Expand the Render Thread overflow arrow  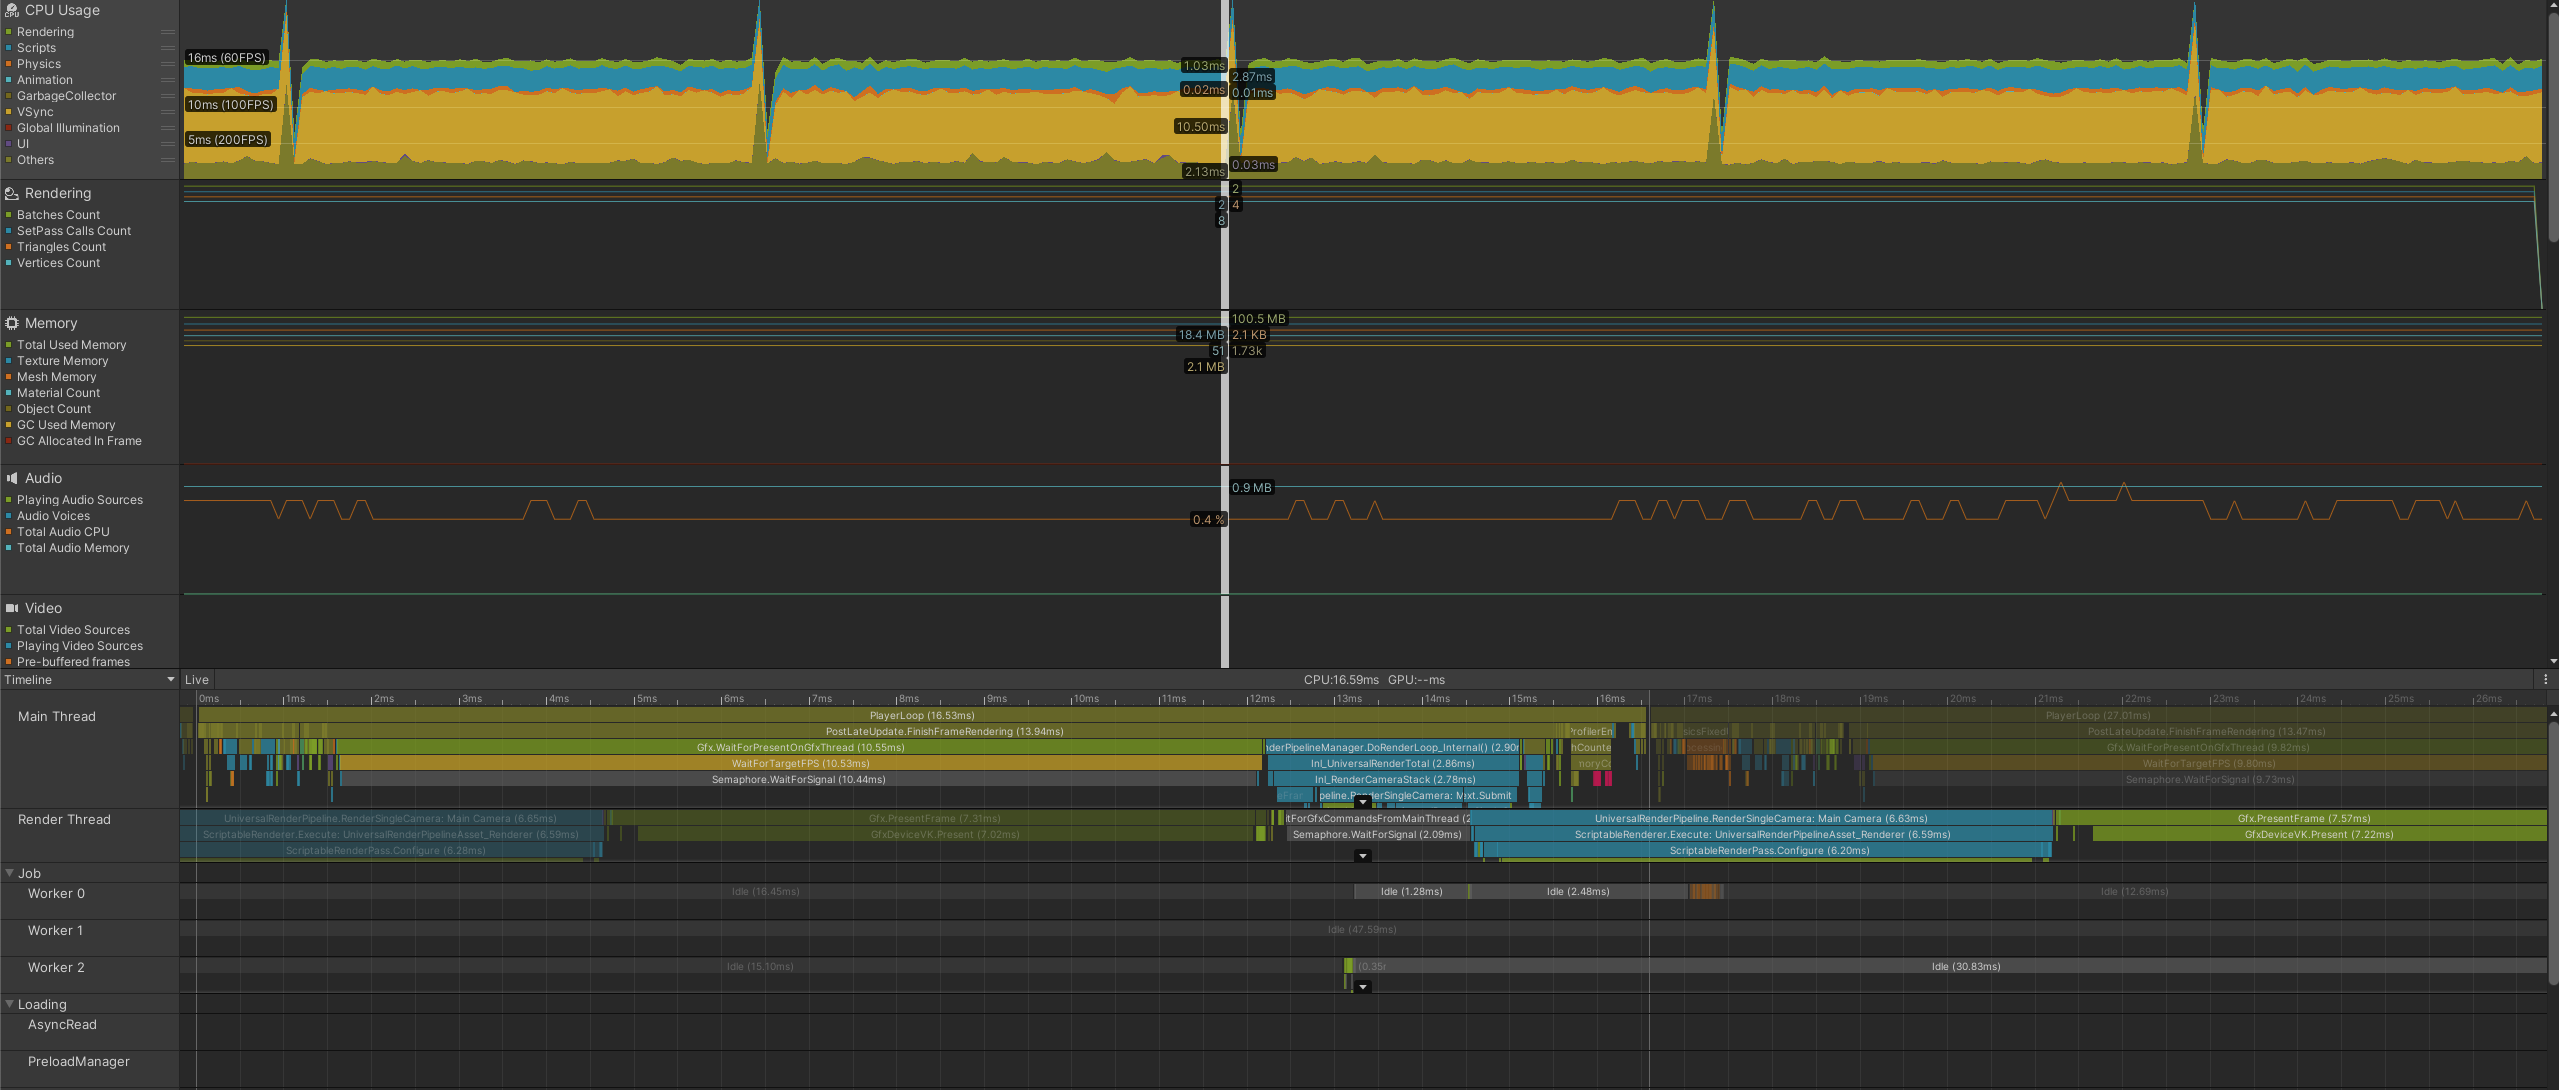click(x=1362, y=857)
